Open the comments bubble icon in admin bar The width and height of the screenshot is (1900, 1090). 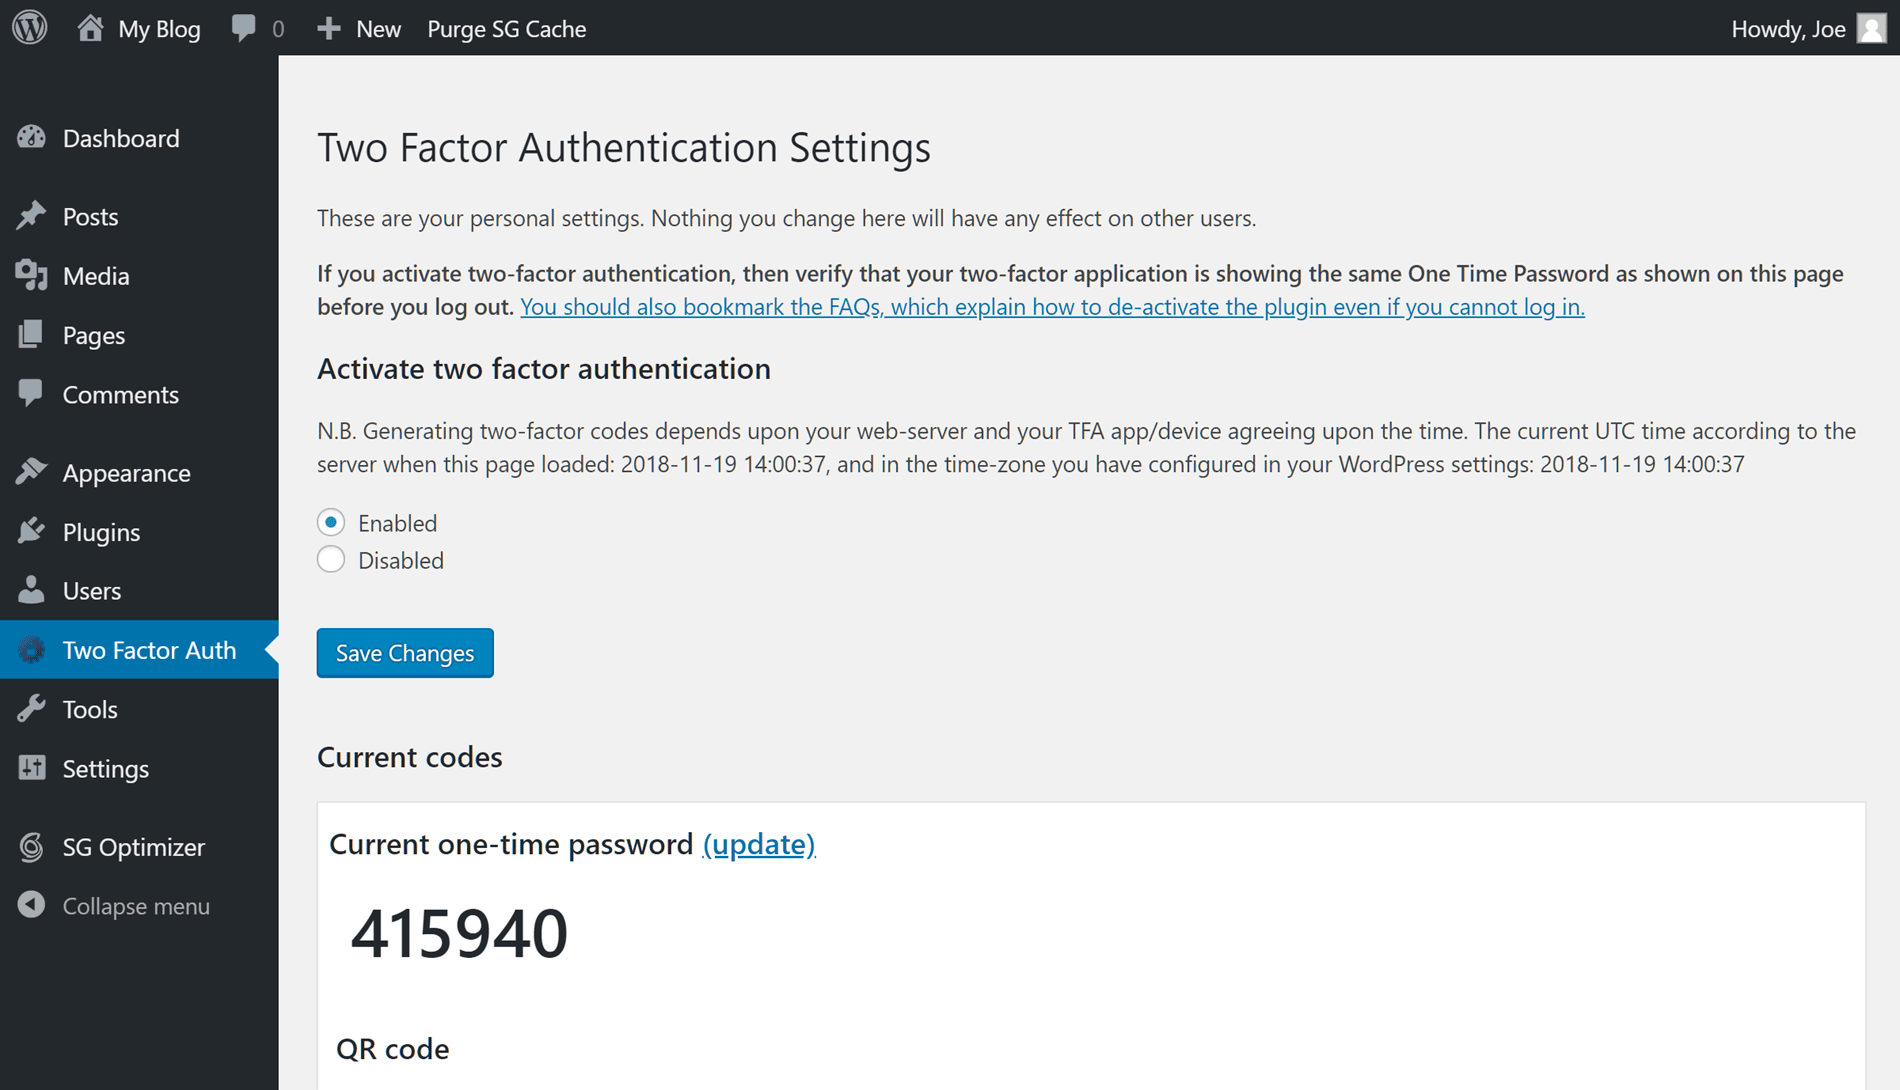(x=243, y=28)
